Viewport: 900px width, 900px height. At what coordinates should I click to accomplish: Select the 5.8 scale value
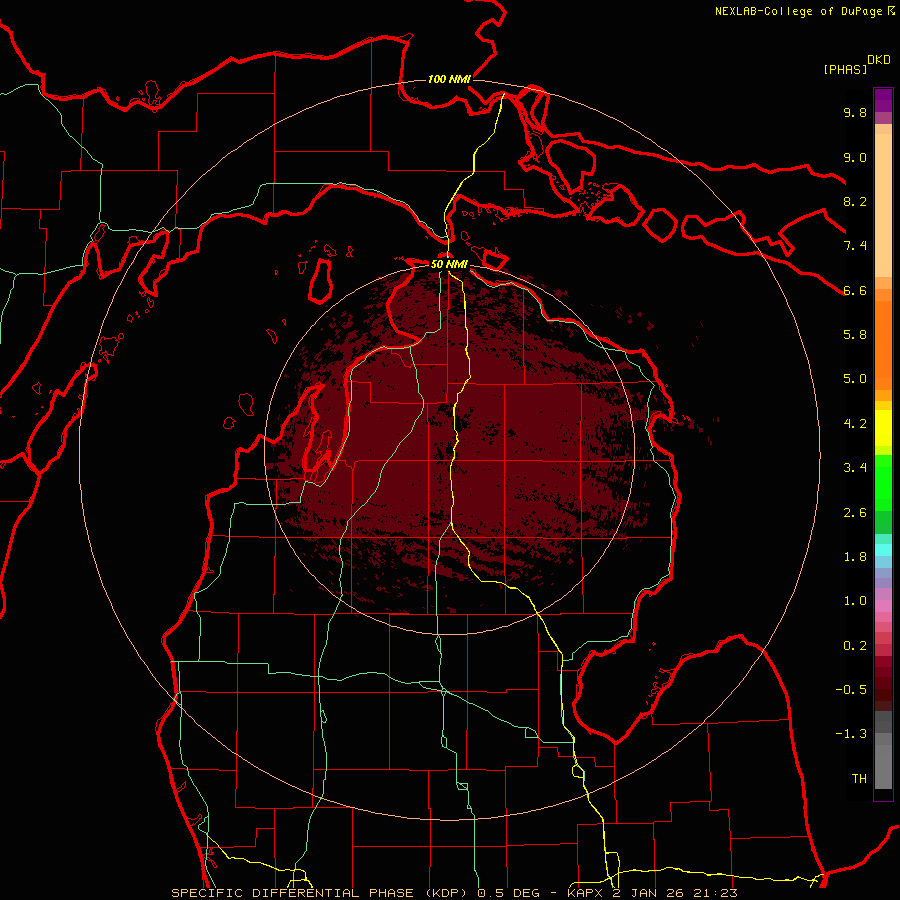855,334
